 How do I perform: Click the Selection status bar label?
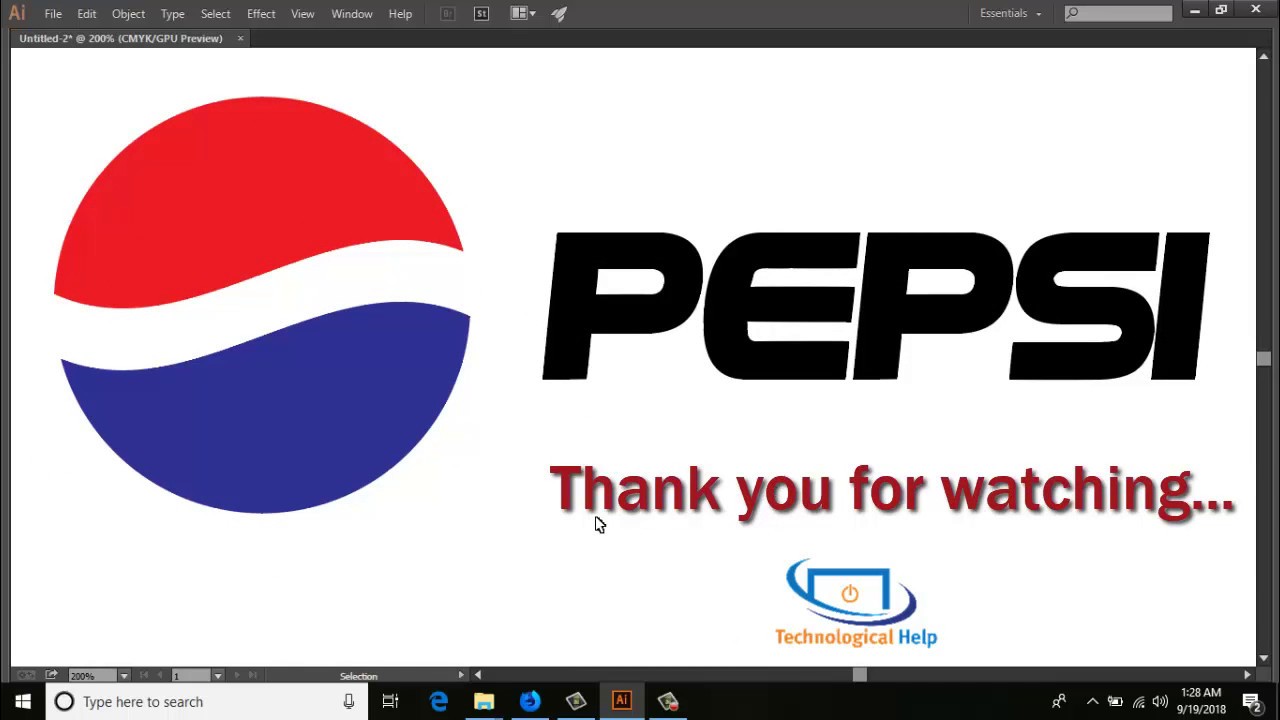pos(358,676)
